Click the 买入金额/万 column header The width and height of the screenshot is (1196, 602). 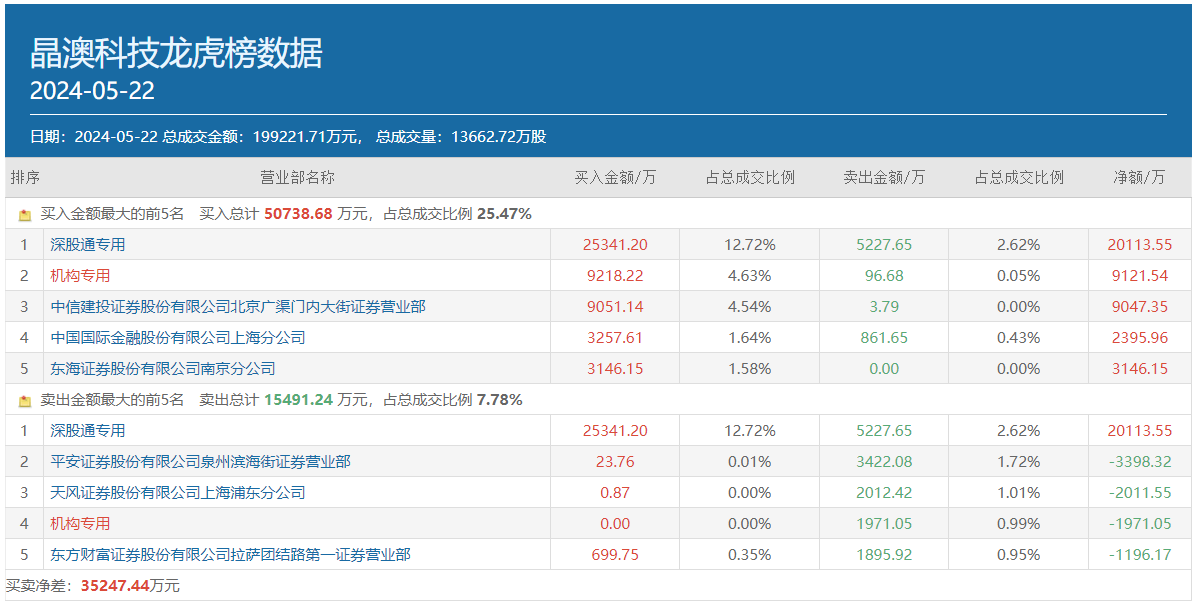pos(615,178)
